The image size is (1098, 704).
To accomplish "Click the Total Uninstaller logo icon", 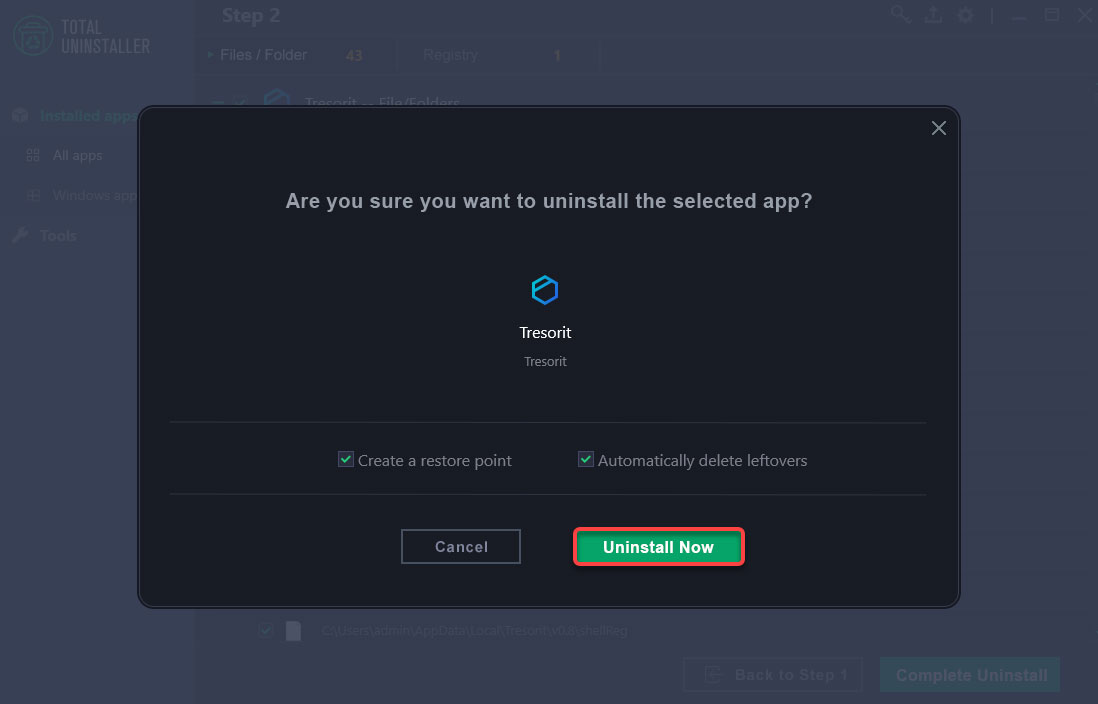I will (x=32, y=36).
